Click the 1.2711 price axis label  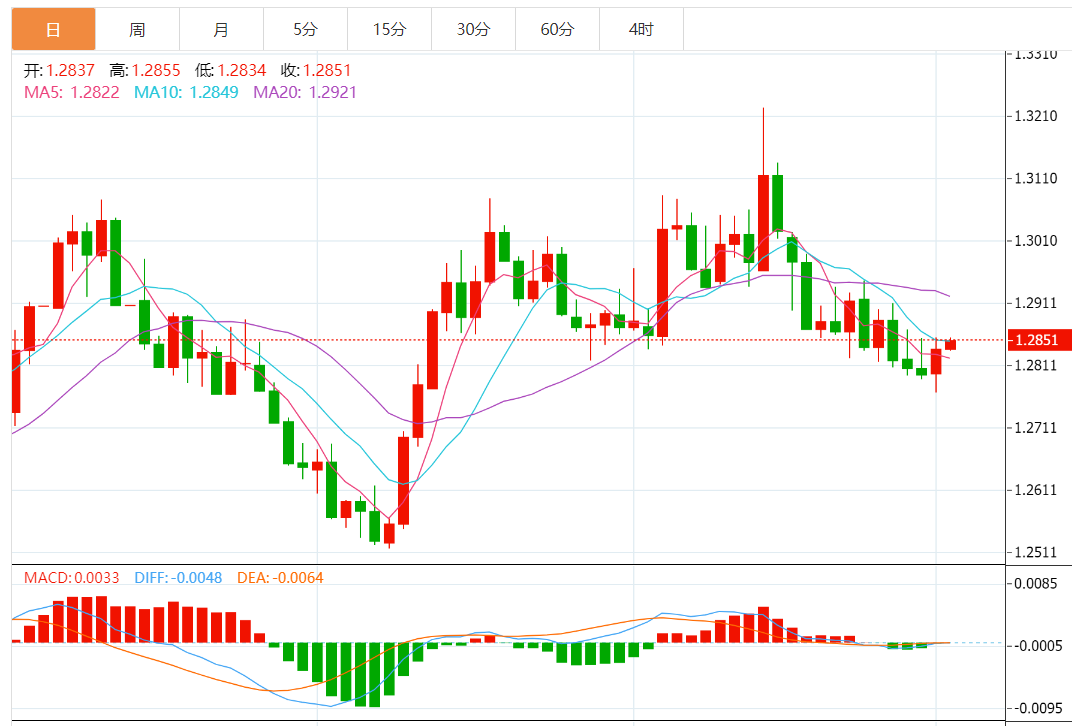point(1037,428)
